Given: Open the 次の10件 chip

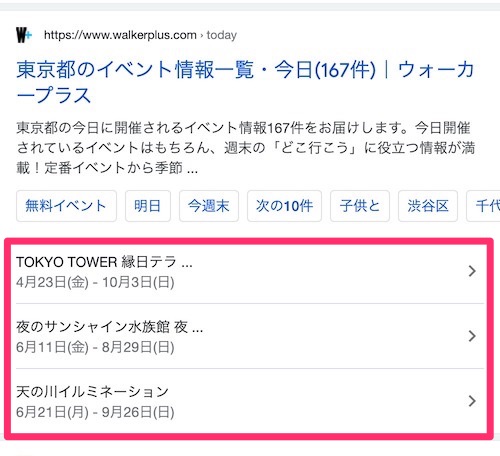Looking at the screenshot, I should (x=284, y=206).
